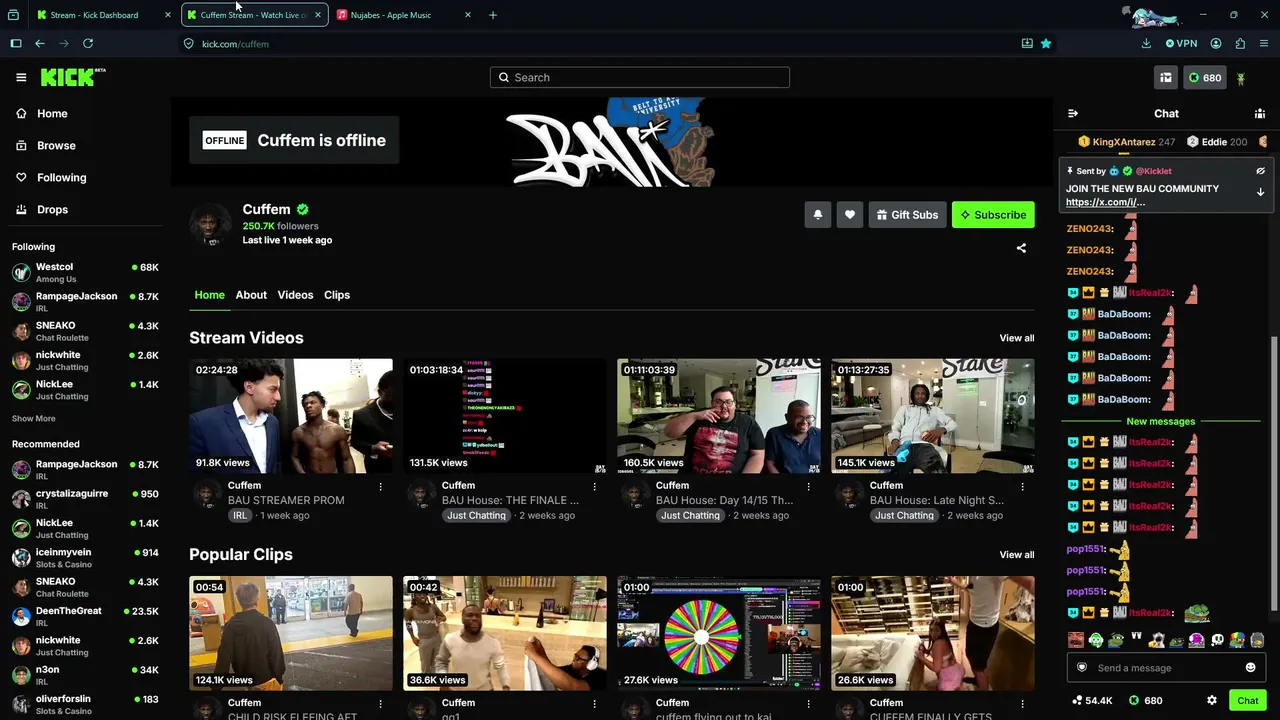Turn on notifications with bell icon
Viewport: 1280px width, 720px height.
tap(818, 214)
